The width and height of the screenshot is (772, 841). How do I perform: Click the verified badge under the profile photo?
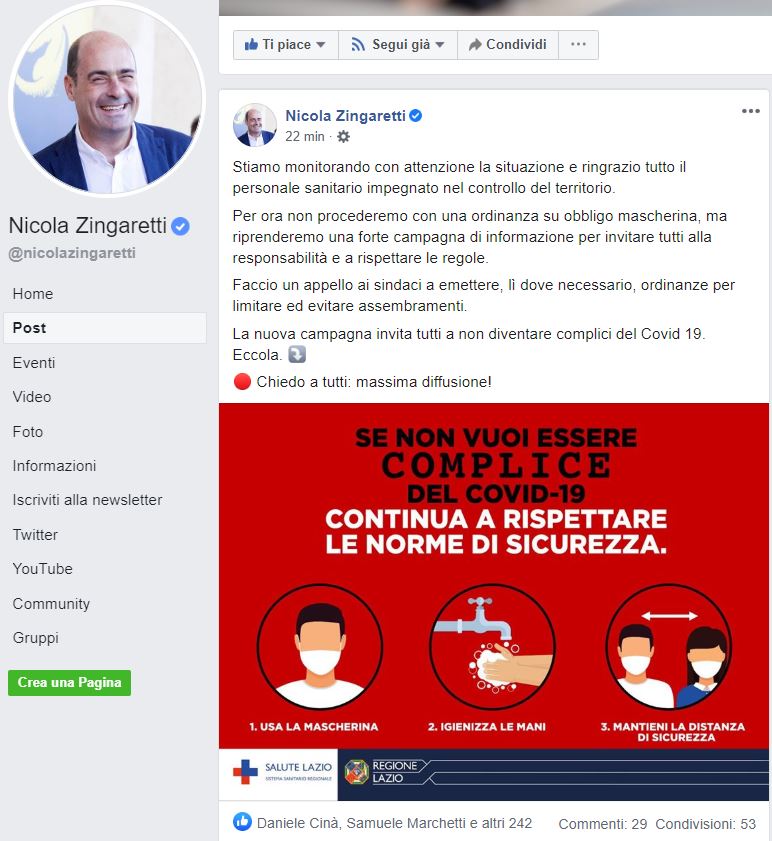pos(180,226)
